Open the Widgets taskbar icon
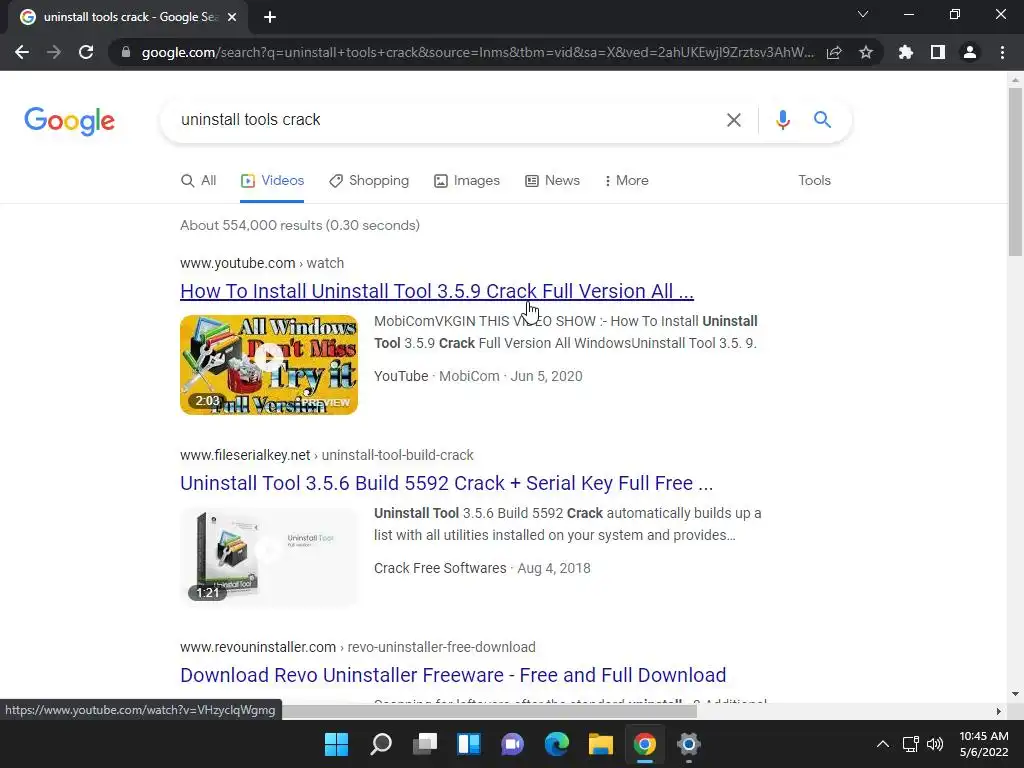The height and width of the screenshot is (768, 1024). 469,744
